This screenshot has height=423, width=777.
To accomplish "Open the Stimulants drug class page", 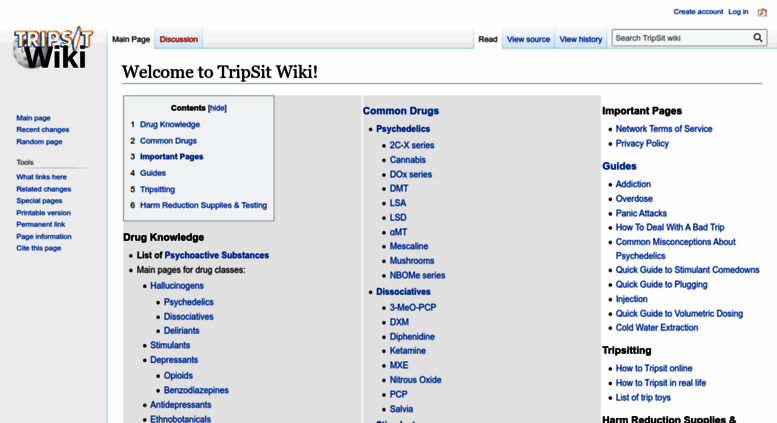I will (170, 345).
